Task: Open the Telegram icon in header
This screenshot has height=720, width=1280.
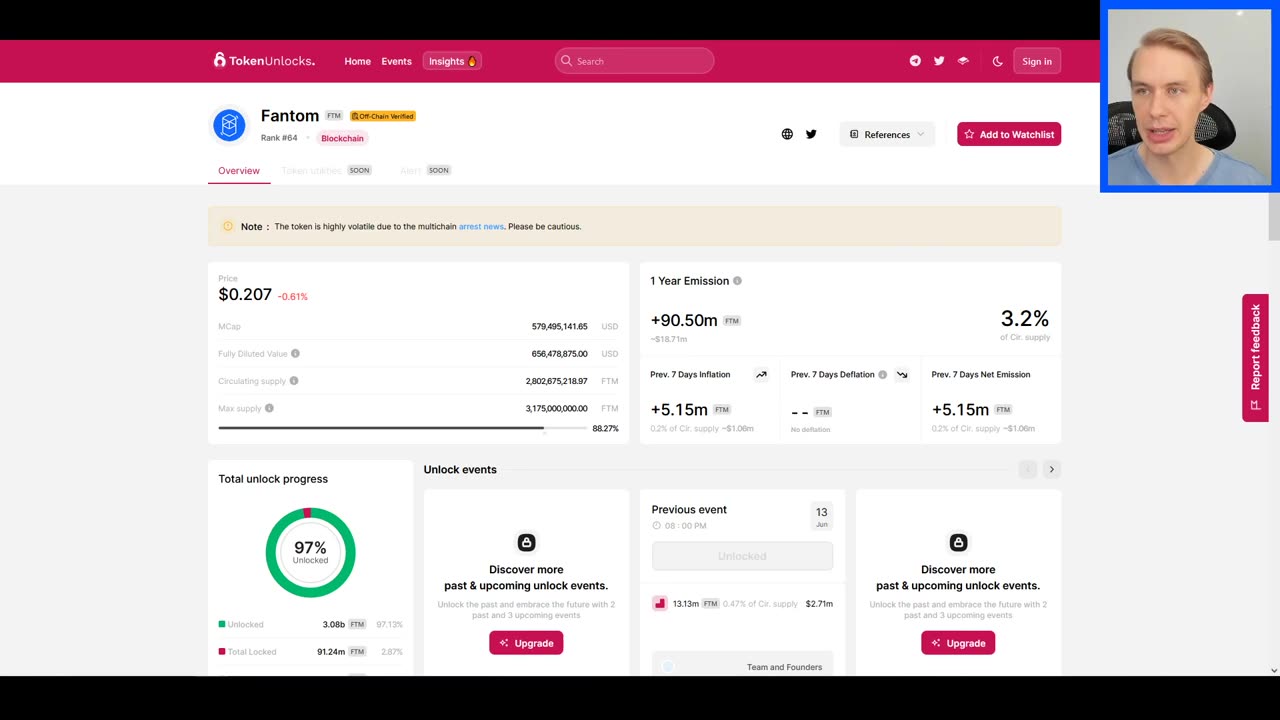Action: click(x=915, y=61)
